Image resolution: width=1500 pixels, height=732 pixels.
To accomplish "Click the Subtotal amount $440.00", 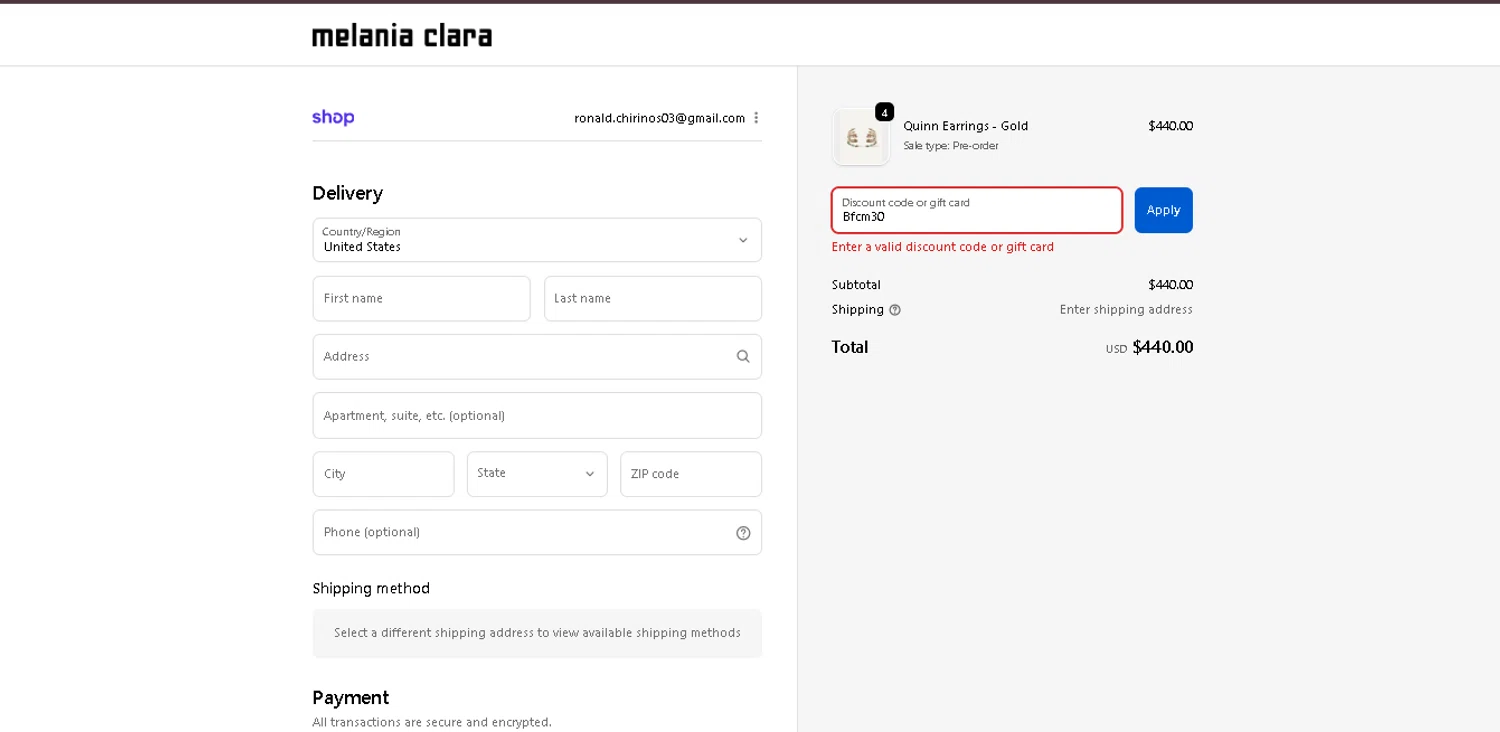I will (x=1170, y=285).
